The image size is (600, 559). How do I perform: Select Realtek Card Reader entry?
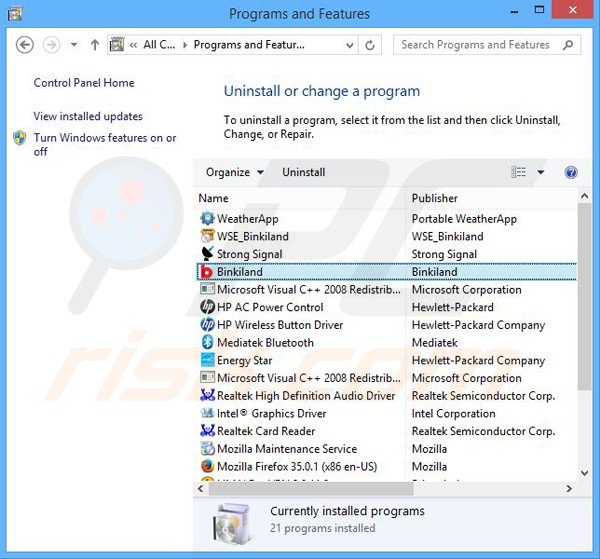tap(266, 431)
